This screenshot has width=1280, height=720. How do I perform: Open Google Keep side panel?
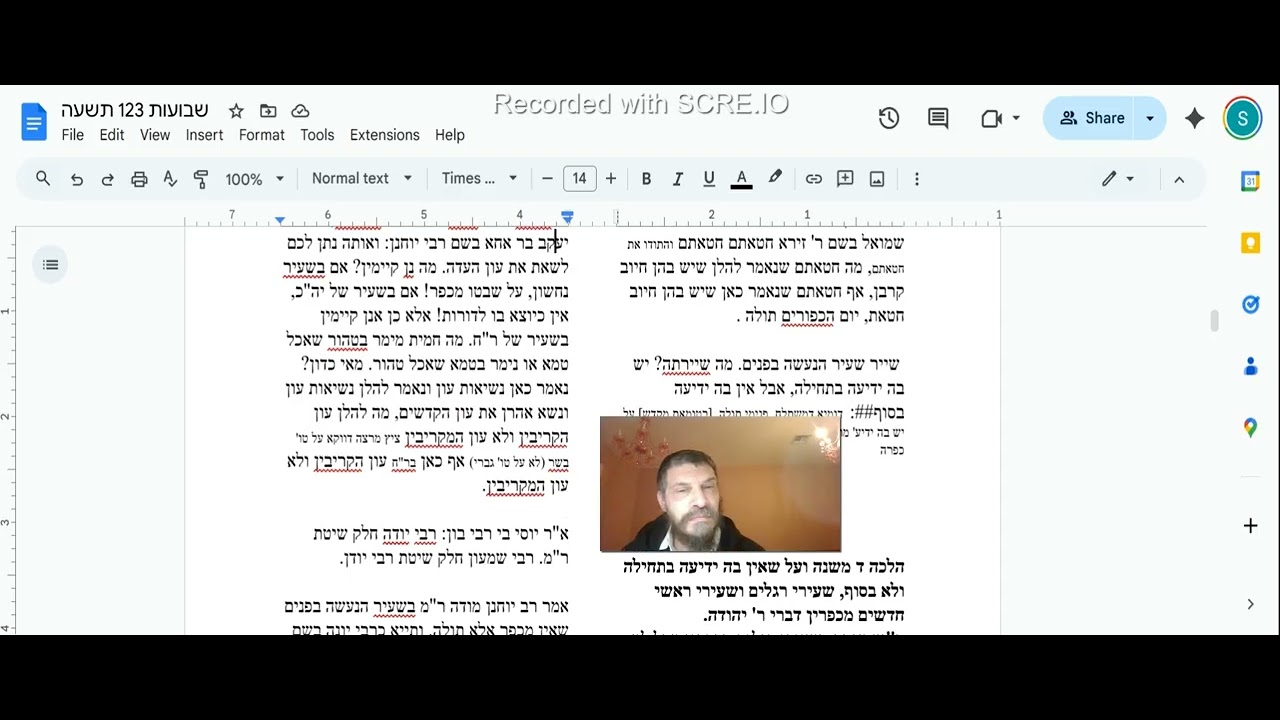point(1250,244)
